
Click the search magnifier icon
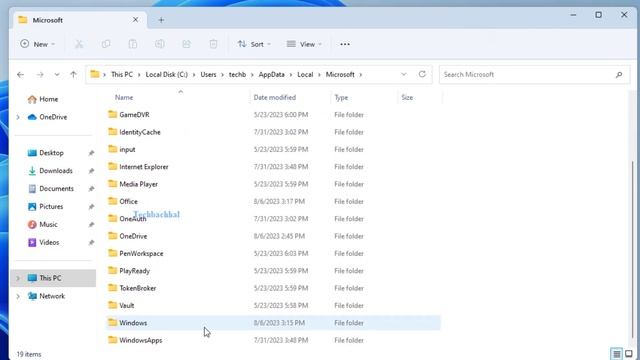pos(619,75)
